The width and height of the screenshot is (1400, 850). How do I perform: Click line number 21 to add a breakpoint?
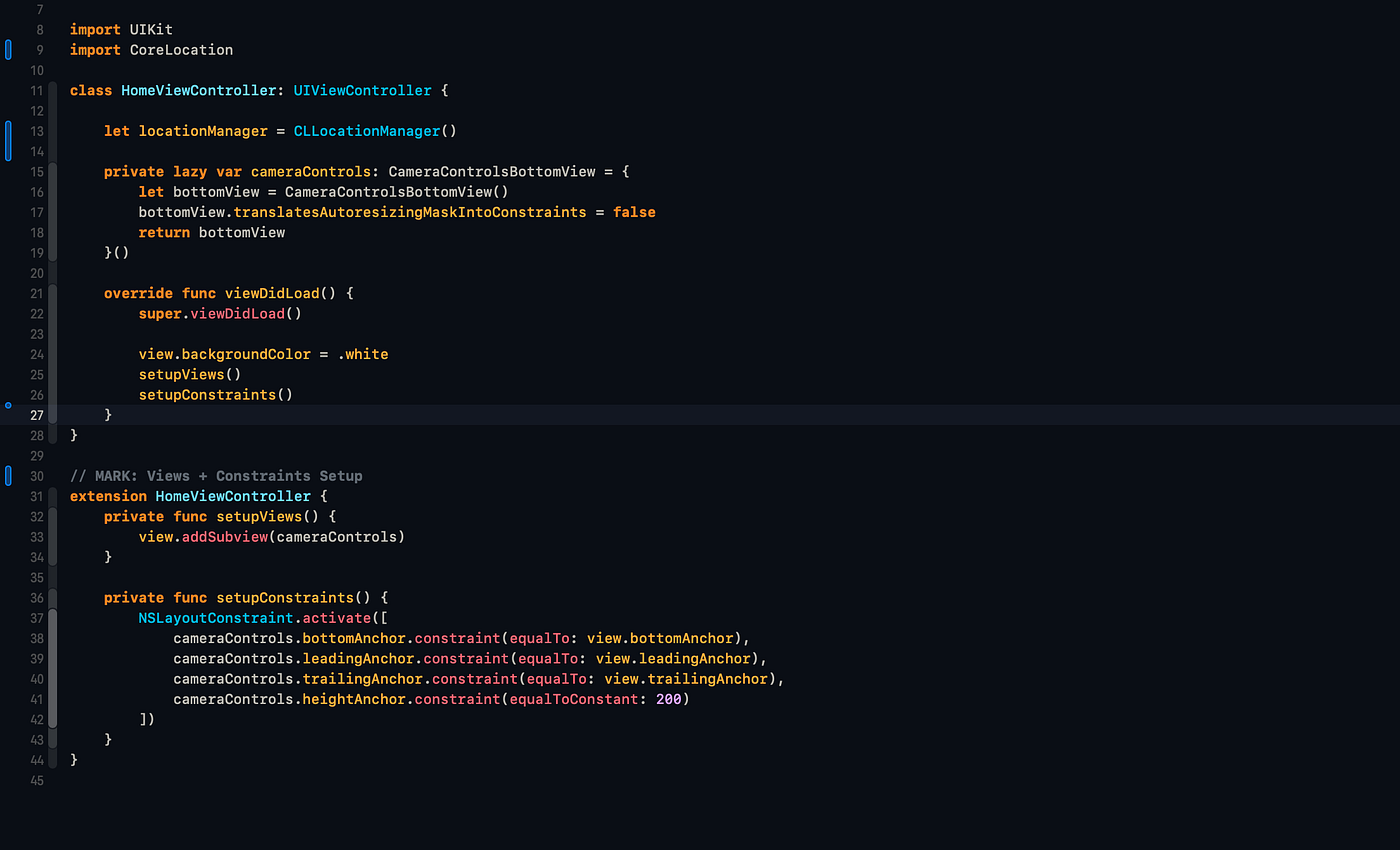[x=36, y=293]
